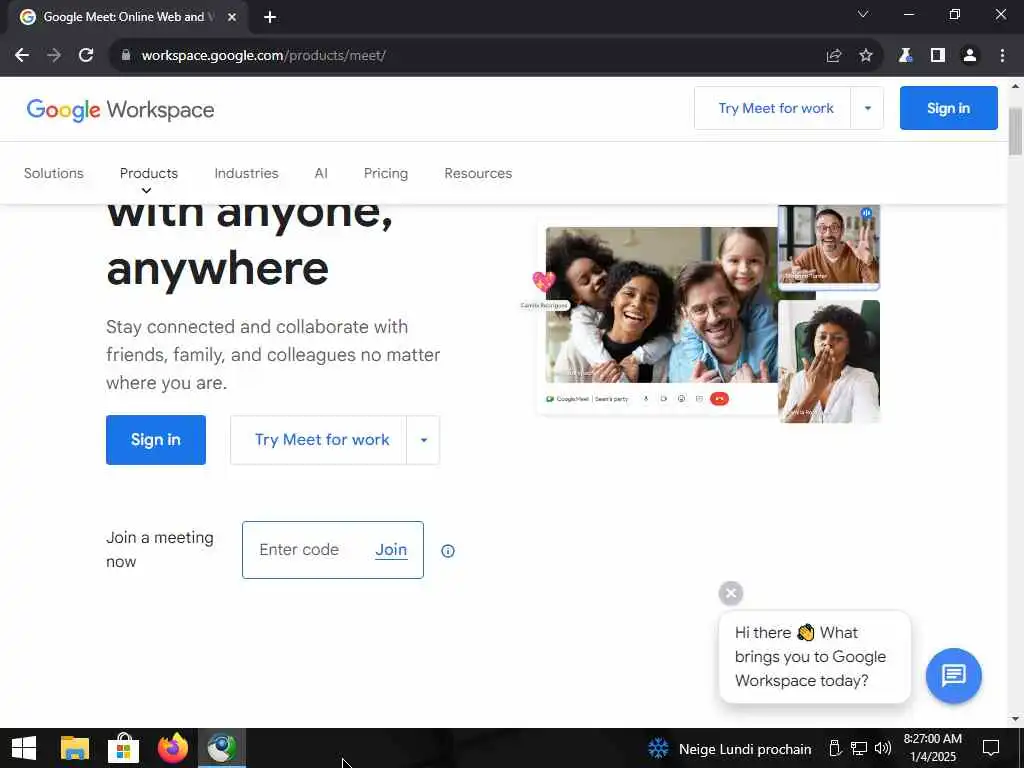Open the tab search chevron

pyautogui.click(x=863, y=14)
